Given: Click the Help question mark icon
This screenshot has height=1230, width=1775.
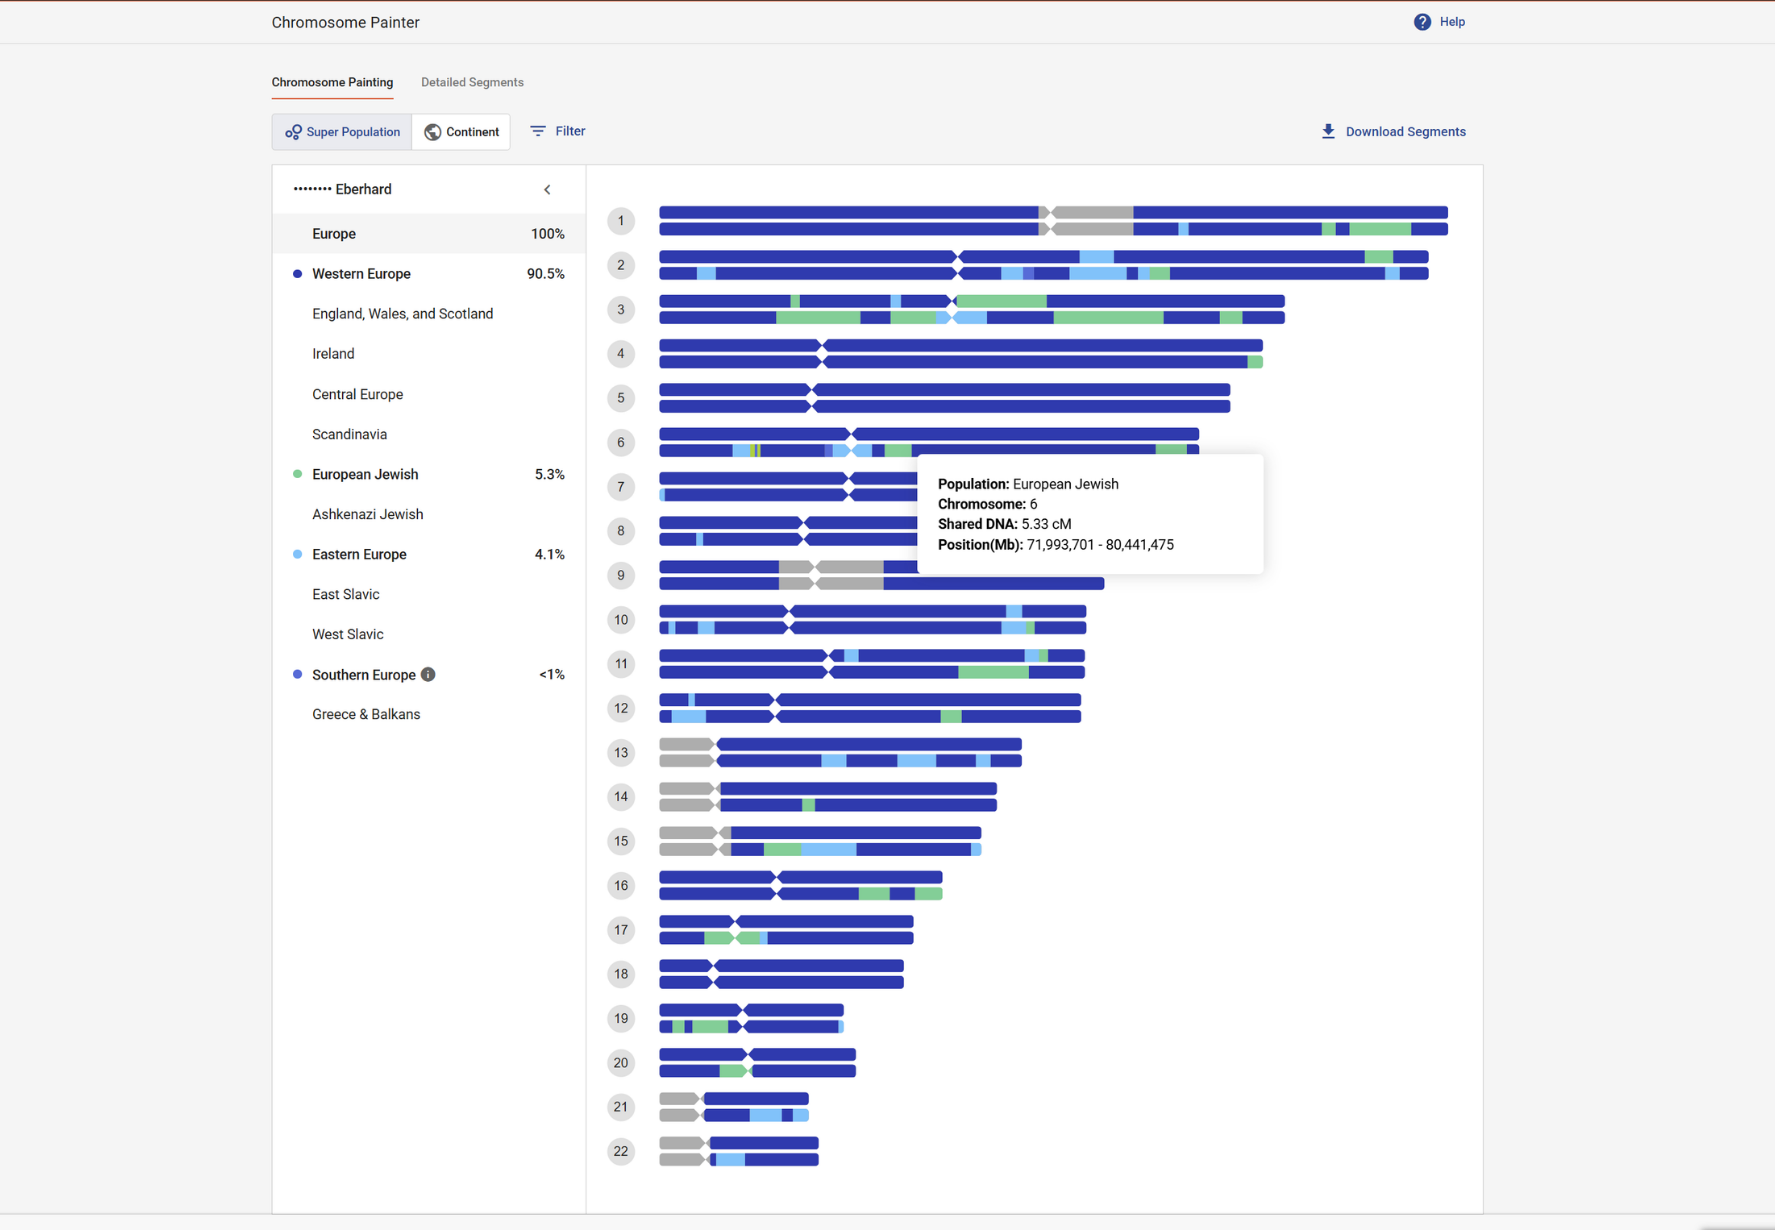Looking at the screenshot, I should (x=1421, y=22).
